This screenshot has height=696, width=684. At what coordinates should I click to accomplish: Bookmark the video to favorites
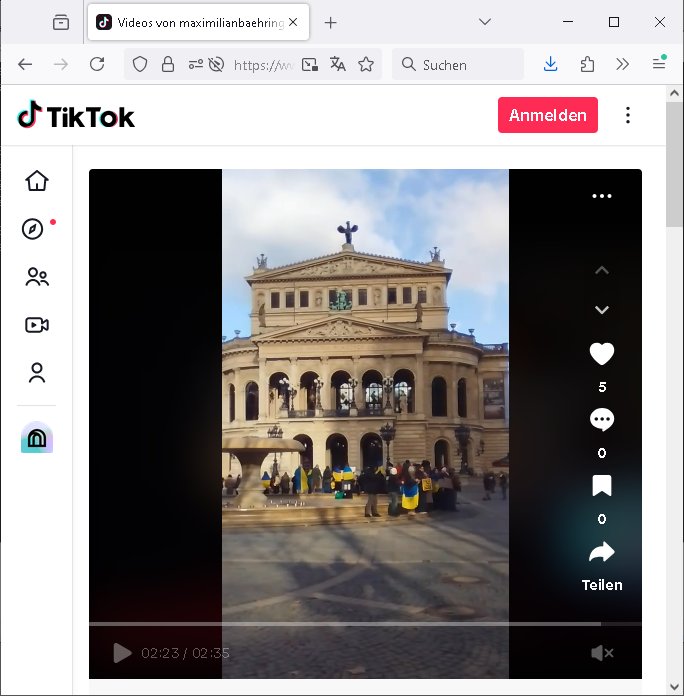[602, 485]
